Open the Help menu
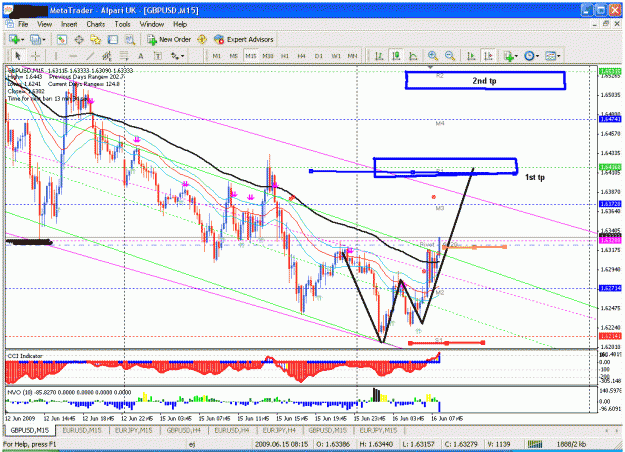This screenshot has height=452, width=625. tap(180, 24)
